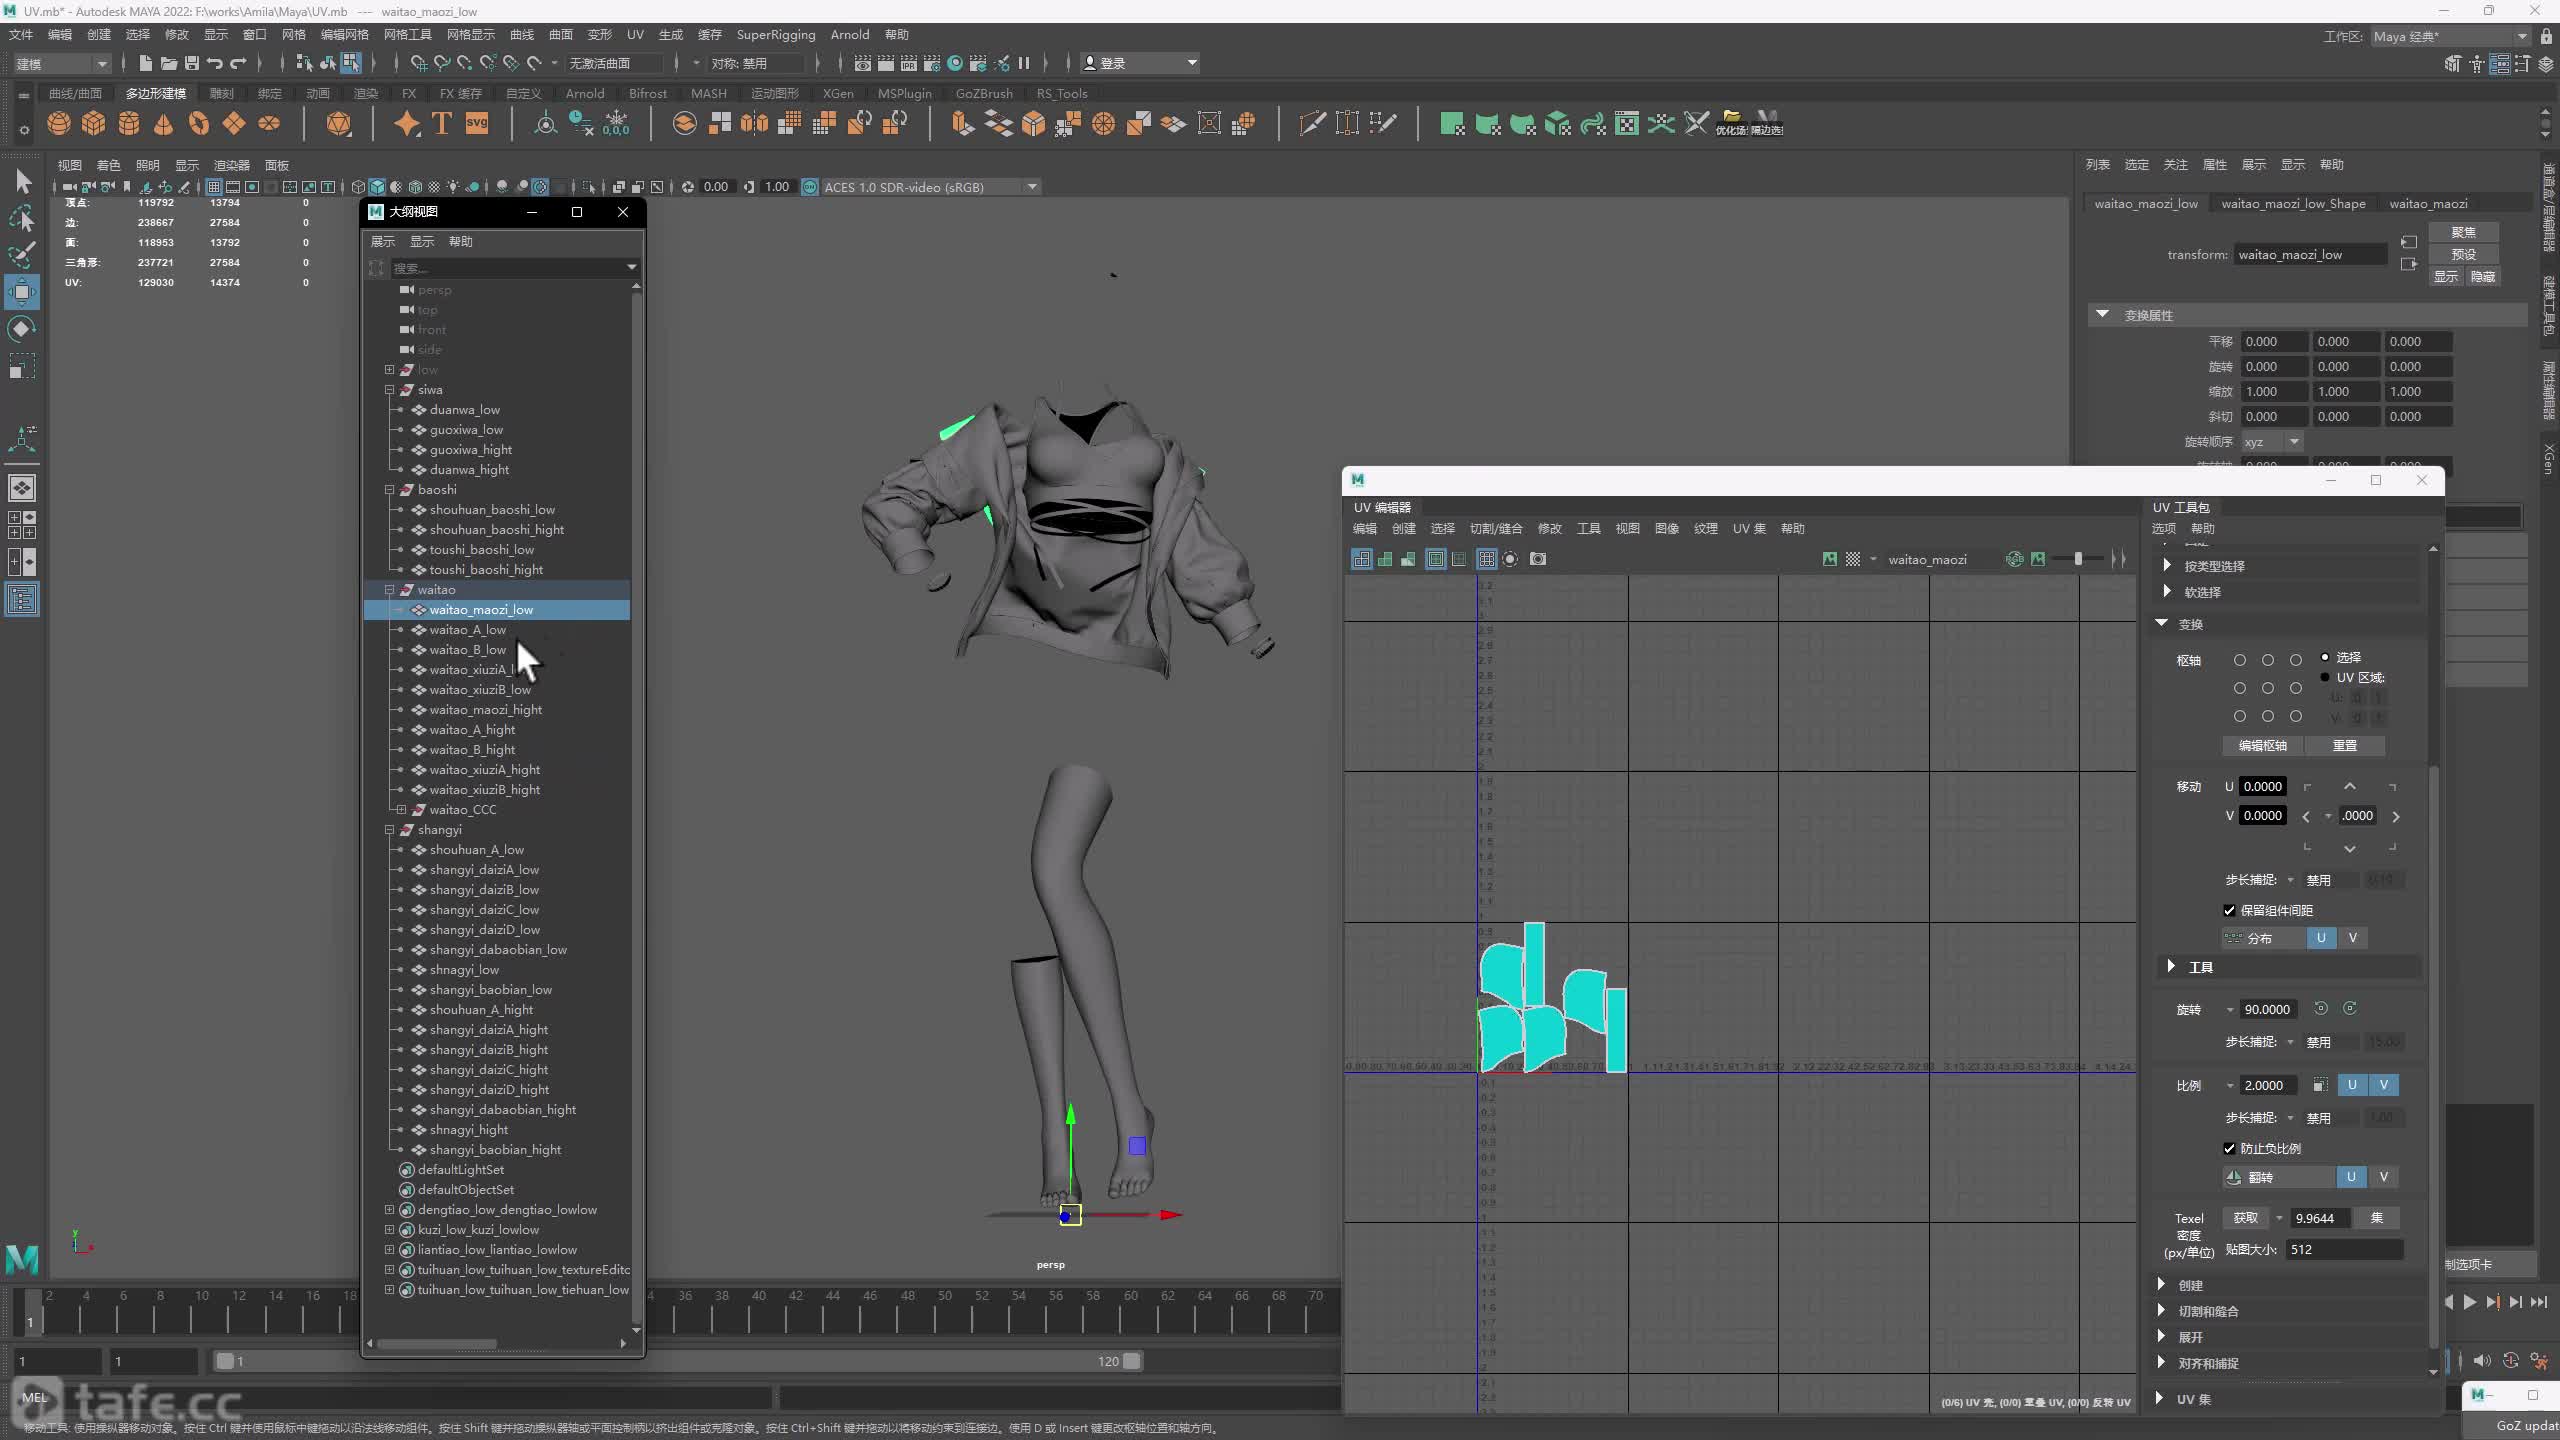2560x1440 pixels.
Task: Switch to the Arnold shelf tab
Action: tap(585, 93)
